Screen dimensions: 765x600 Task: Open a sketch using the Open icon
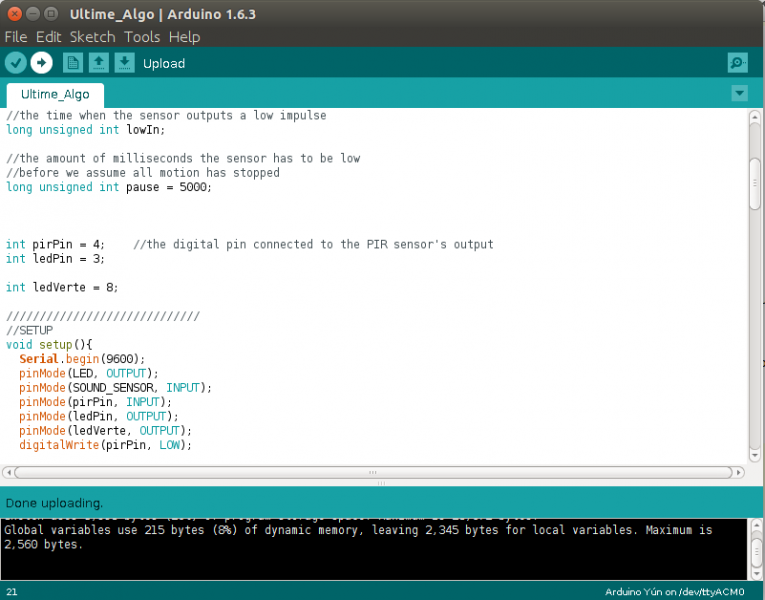(99, 63)
